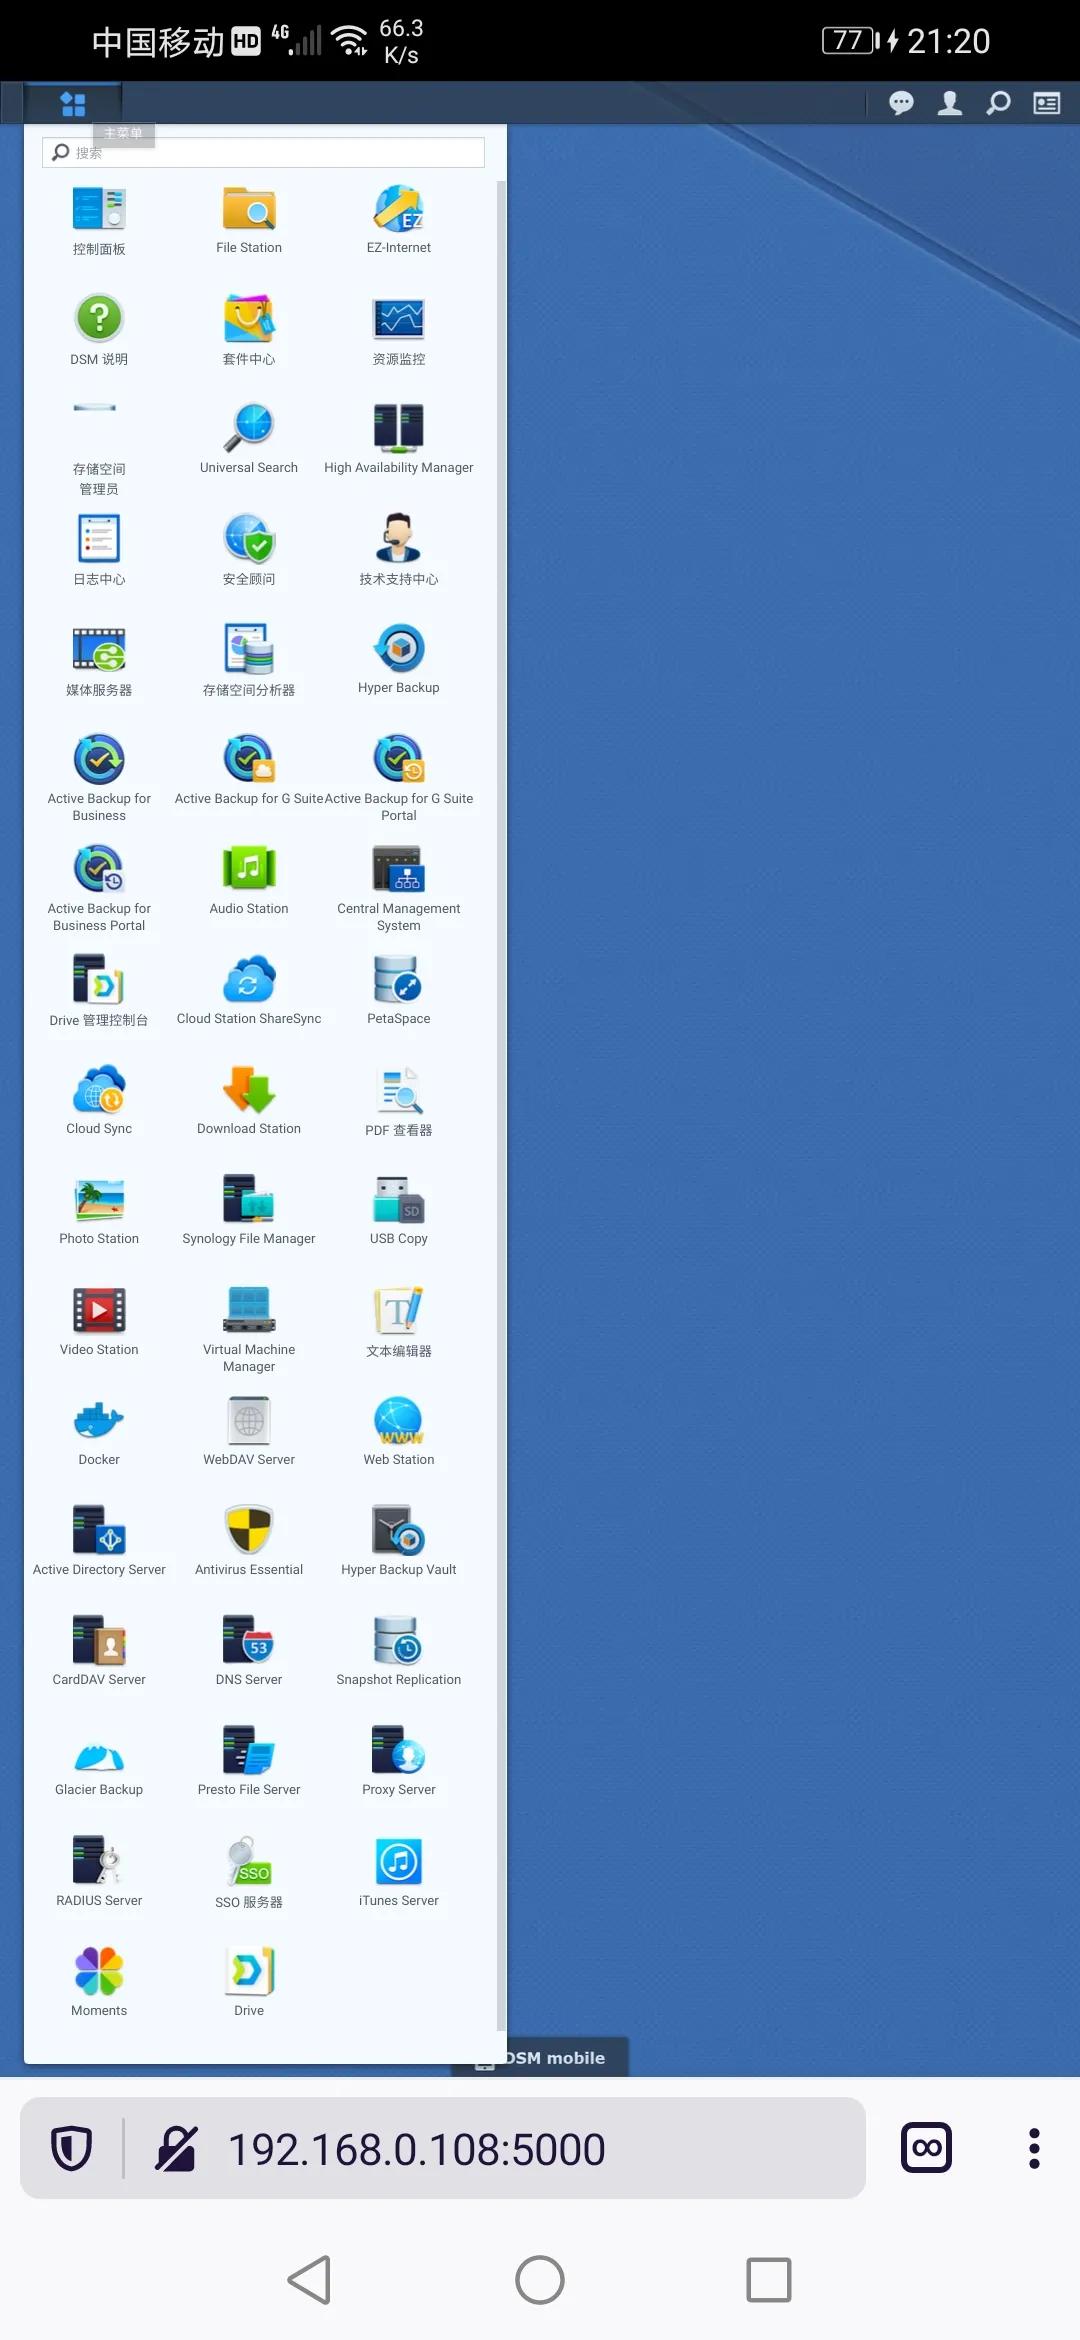1080x2340 pixels.
Task: Open Virtual Machine Manager
Action: tap(249, 1330)
